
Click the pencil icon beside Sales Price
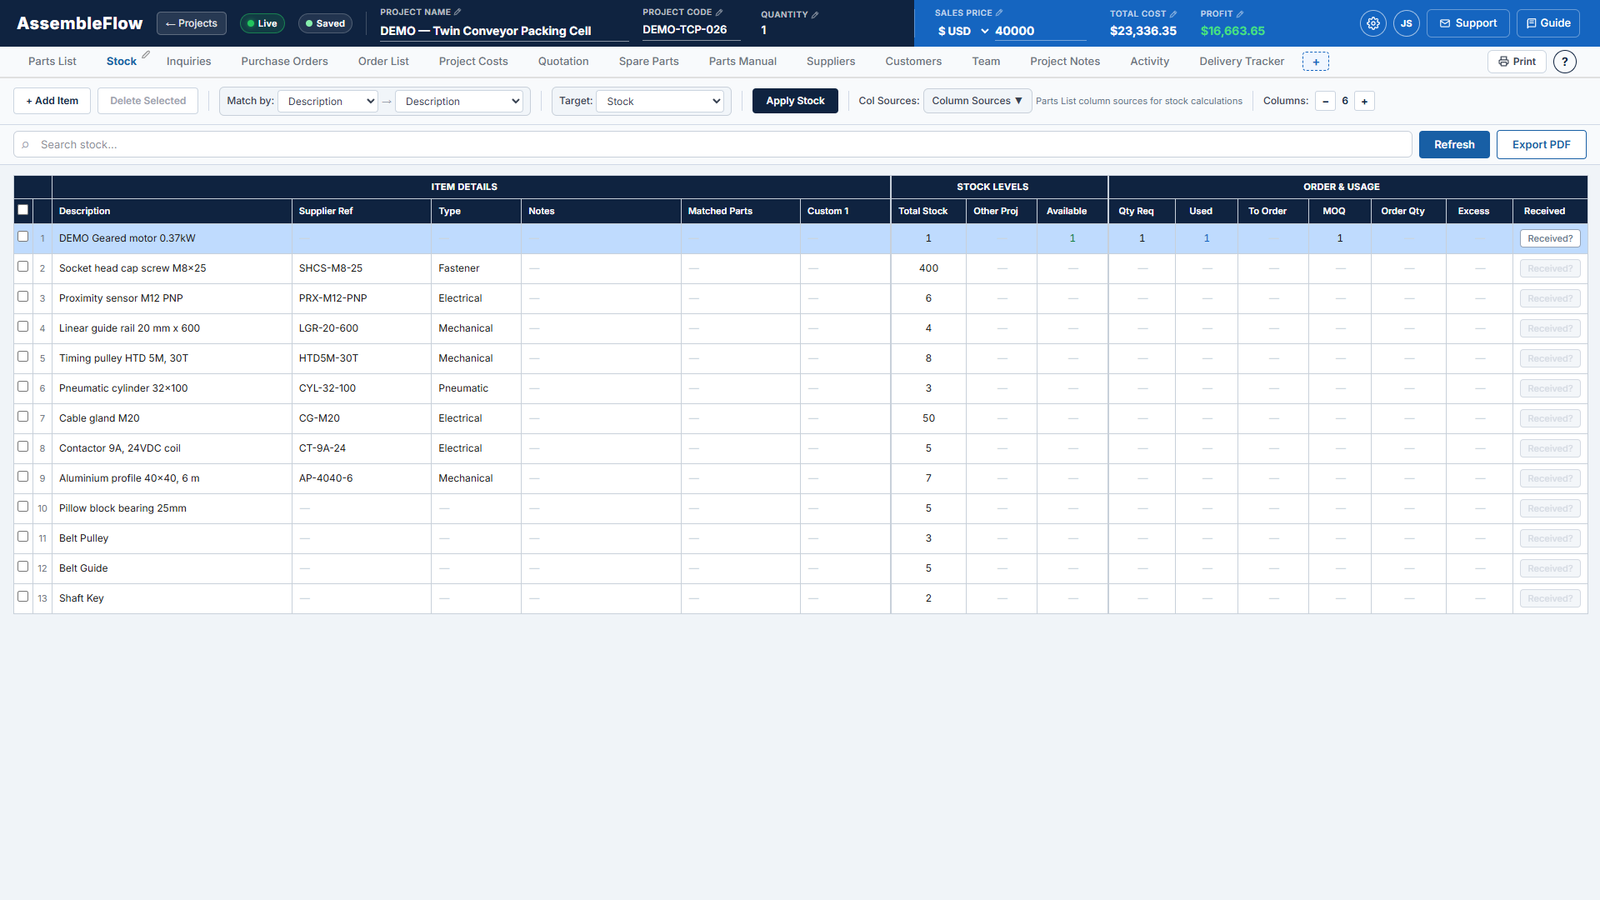click(x=999, y=12)
